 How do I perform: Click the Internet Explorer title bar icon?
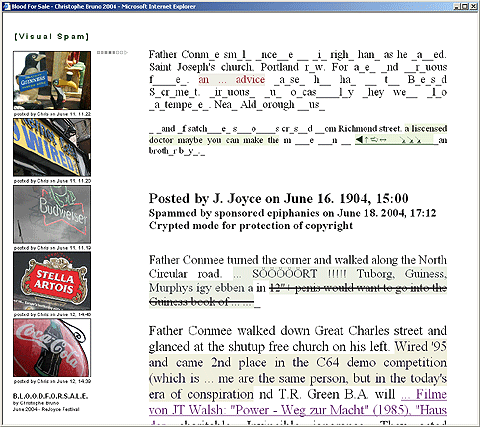(7, 6)
